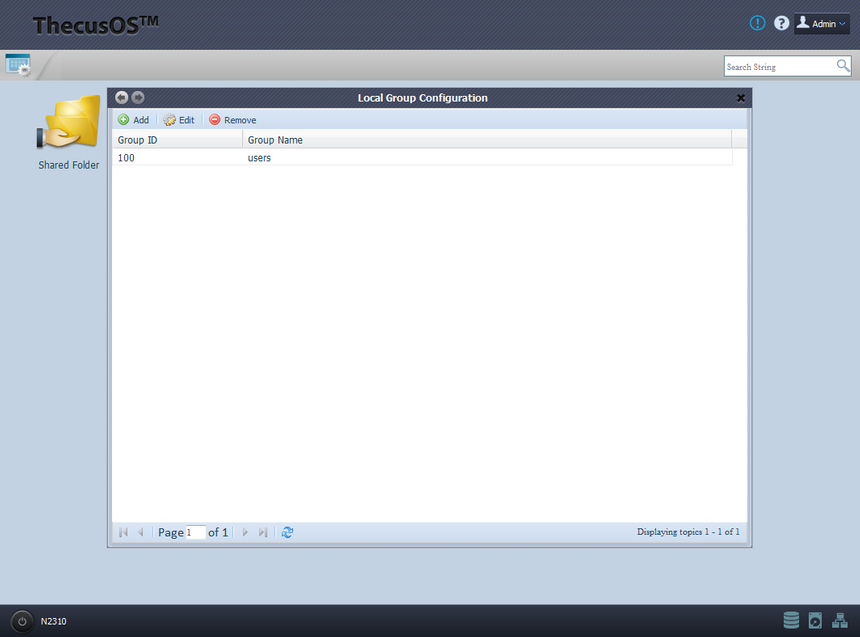Focus the Search String field
The width and height of the screenshot is (860, 637).
[779, 67]
